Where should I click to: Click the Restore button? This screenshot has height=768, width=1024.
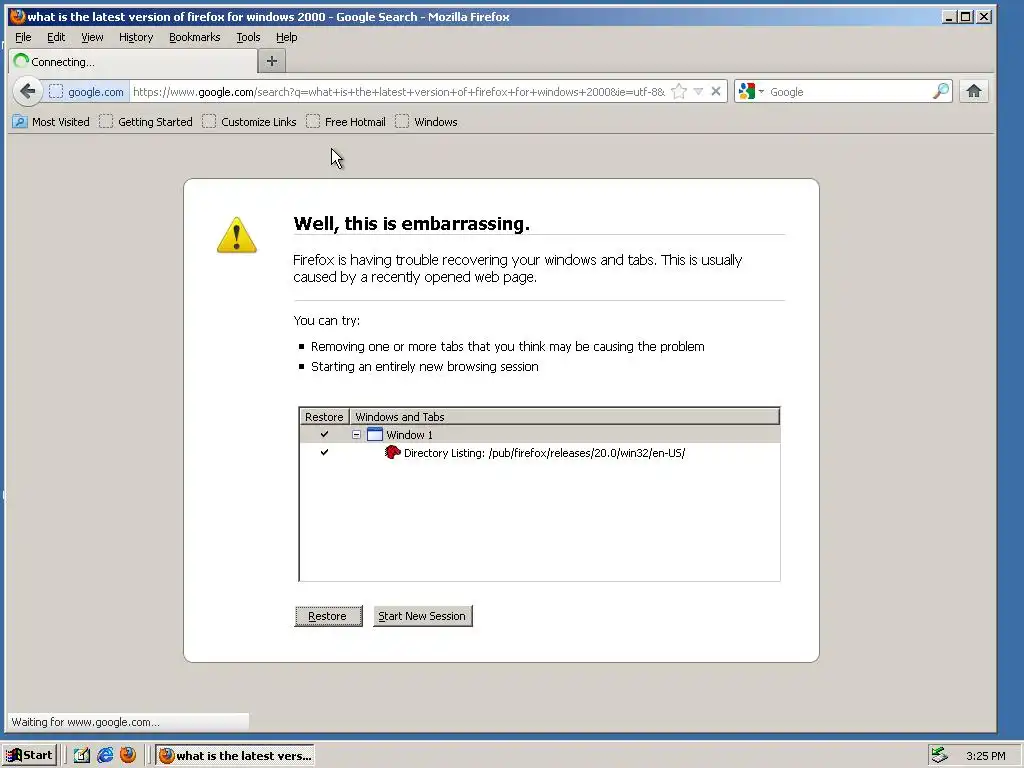(328, 616)
